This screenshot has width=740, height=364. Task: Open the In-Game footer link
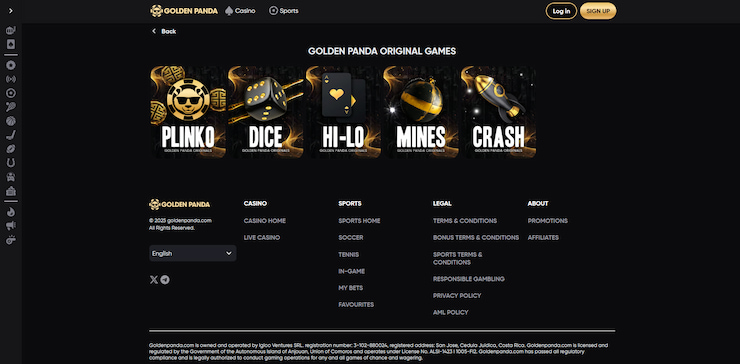(352, 271)
